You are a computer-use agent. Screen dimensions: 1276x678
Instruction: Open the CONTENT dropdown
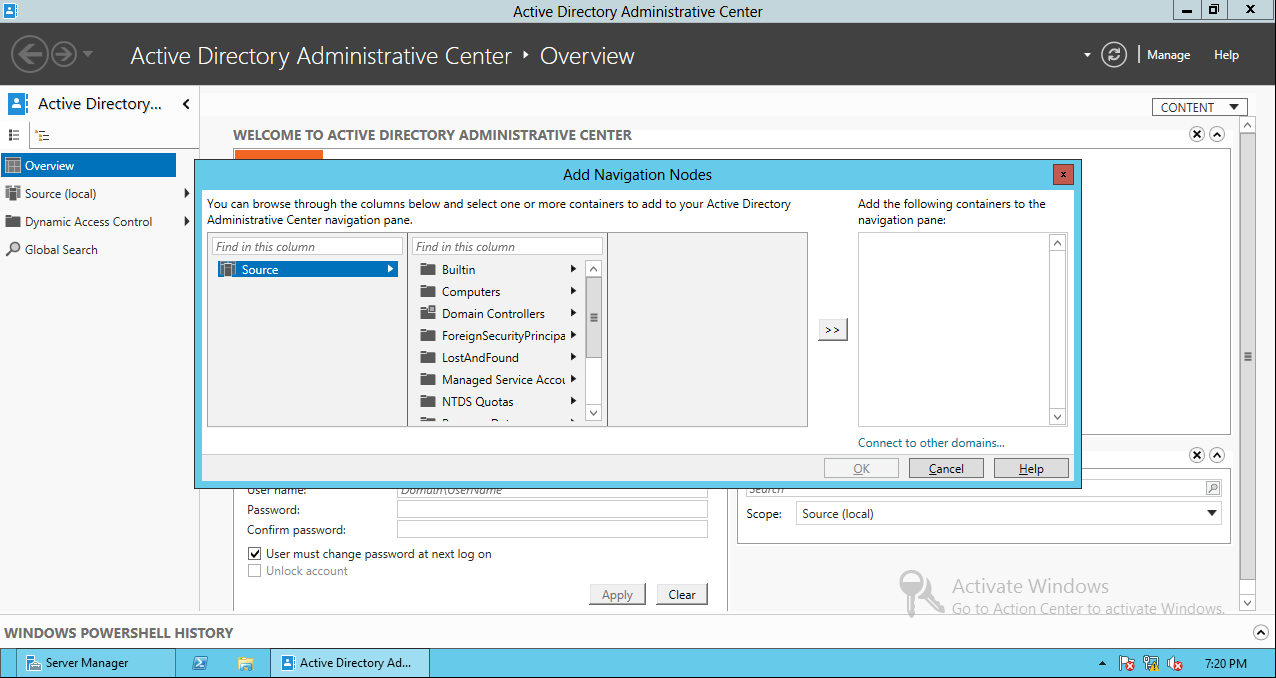[x=1198, y=106]
